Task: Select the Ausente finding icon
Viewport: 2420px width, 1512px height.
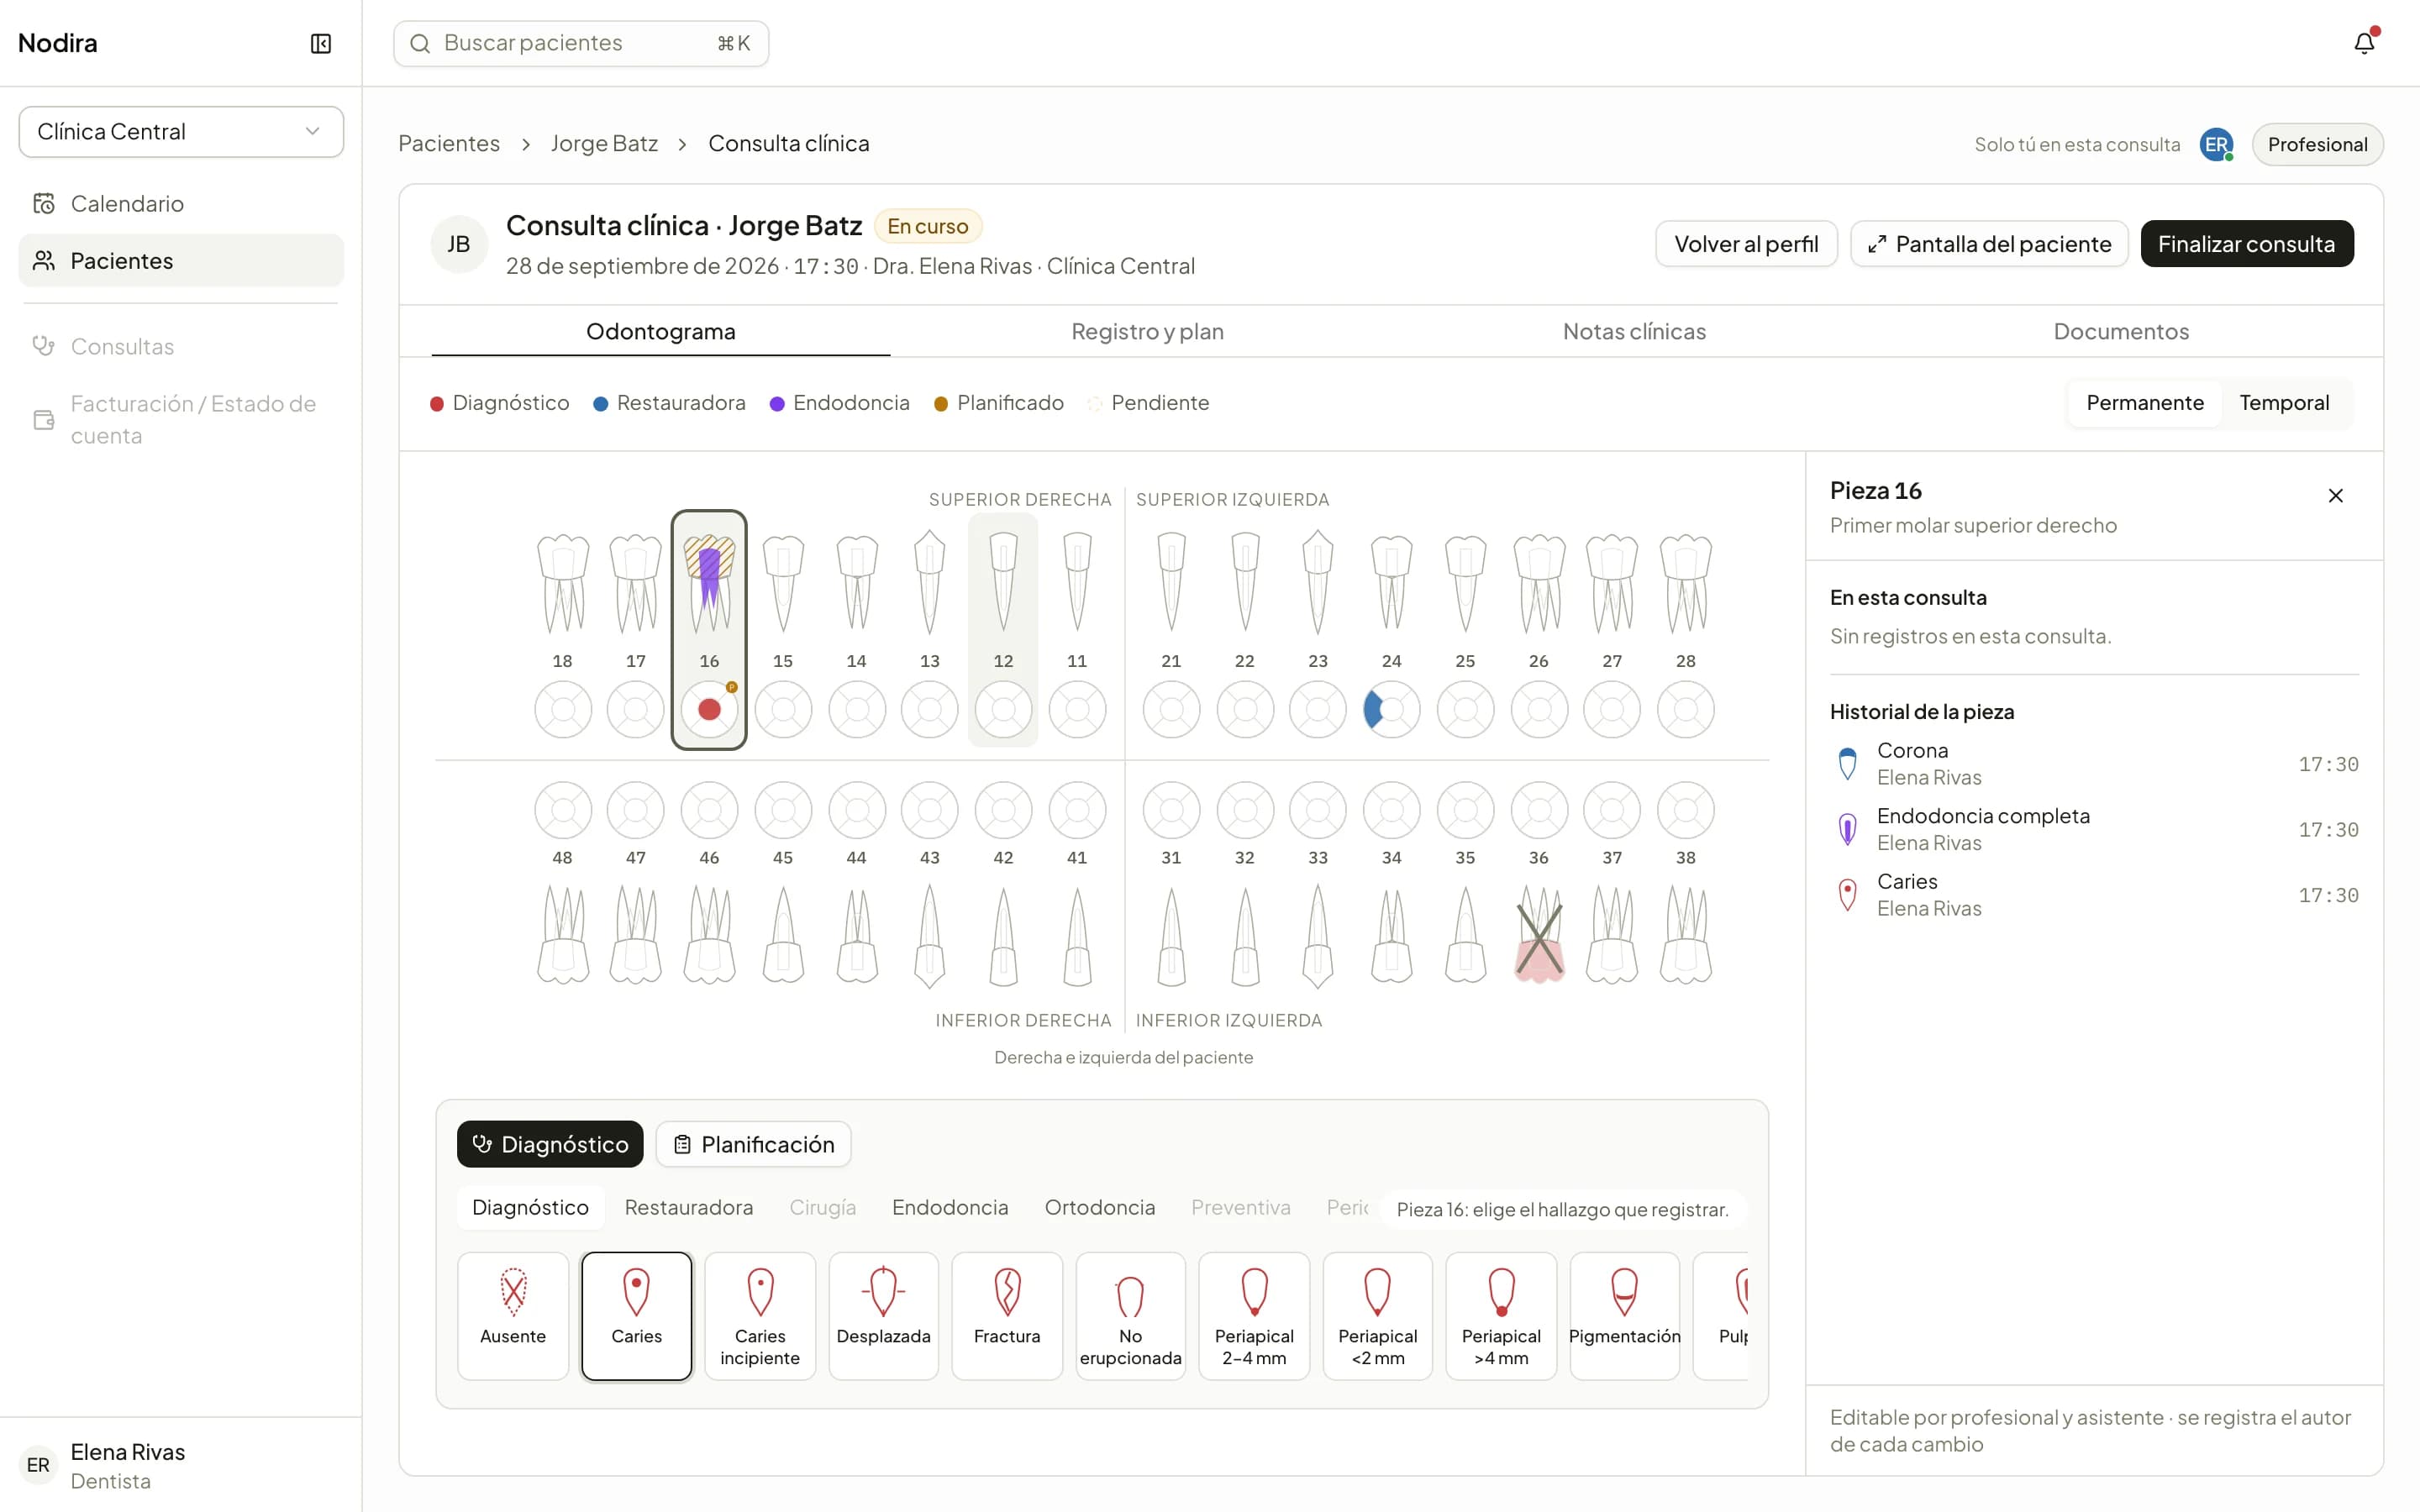Action: [513, 1291]
